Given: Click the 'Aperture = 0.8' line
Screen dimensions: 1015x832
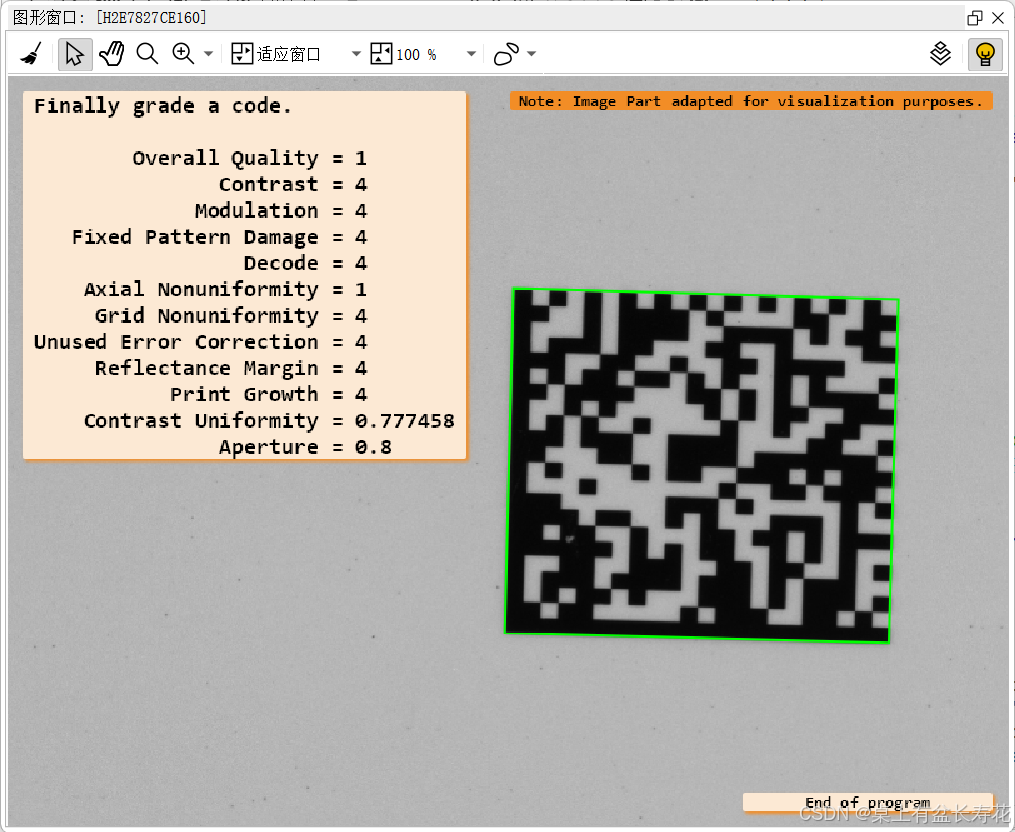Looking at the screenshot, I should pyautogui.click(x=305, y=447).
